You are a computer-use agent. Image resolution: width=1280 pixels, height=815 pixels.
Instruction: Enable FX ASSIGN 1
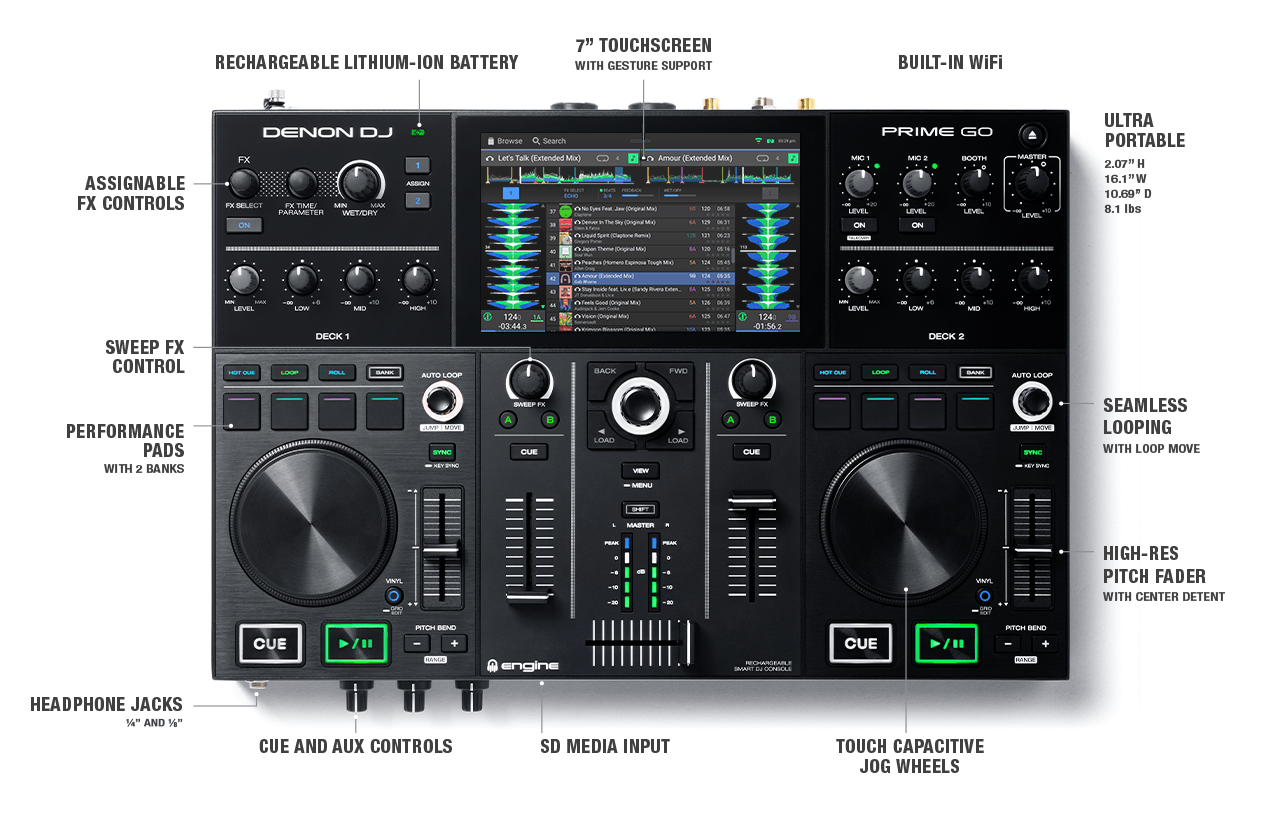(417, 165)
